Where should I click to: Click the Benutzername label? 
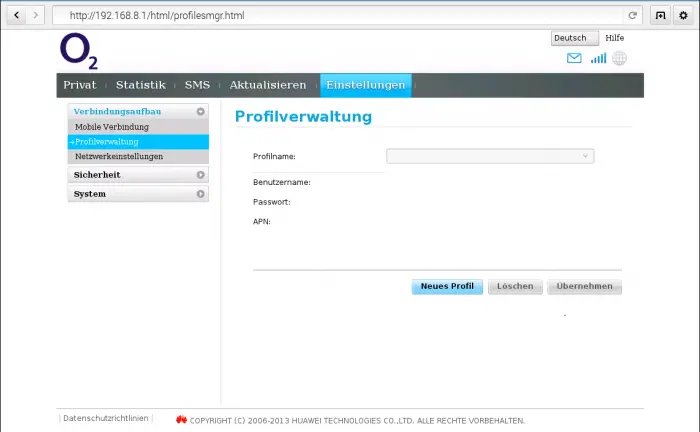(282, 183)
